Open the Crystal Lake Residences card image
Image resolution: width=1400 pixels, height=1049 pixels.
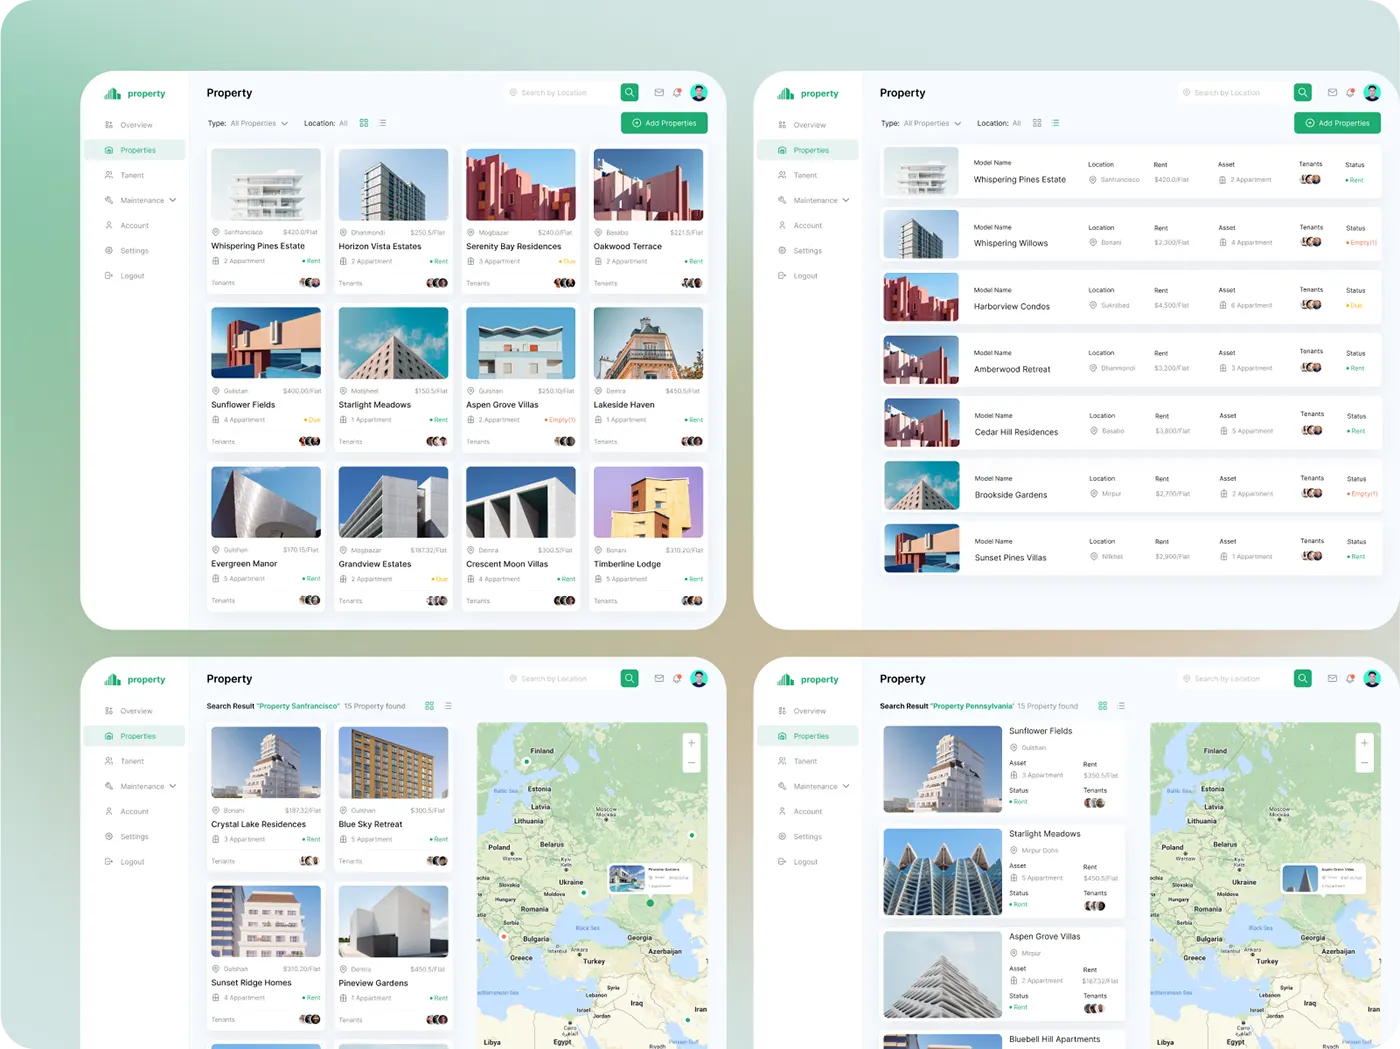pos(266,763)
